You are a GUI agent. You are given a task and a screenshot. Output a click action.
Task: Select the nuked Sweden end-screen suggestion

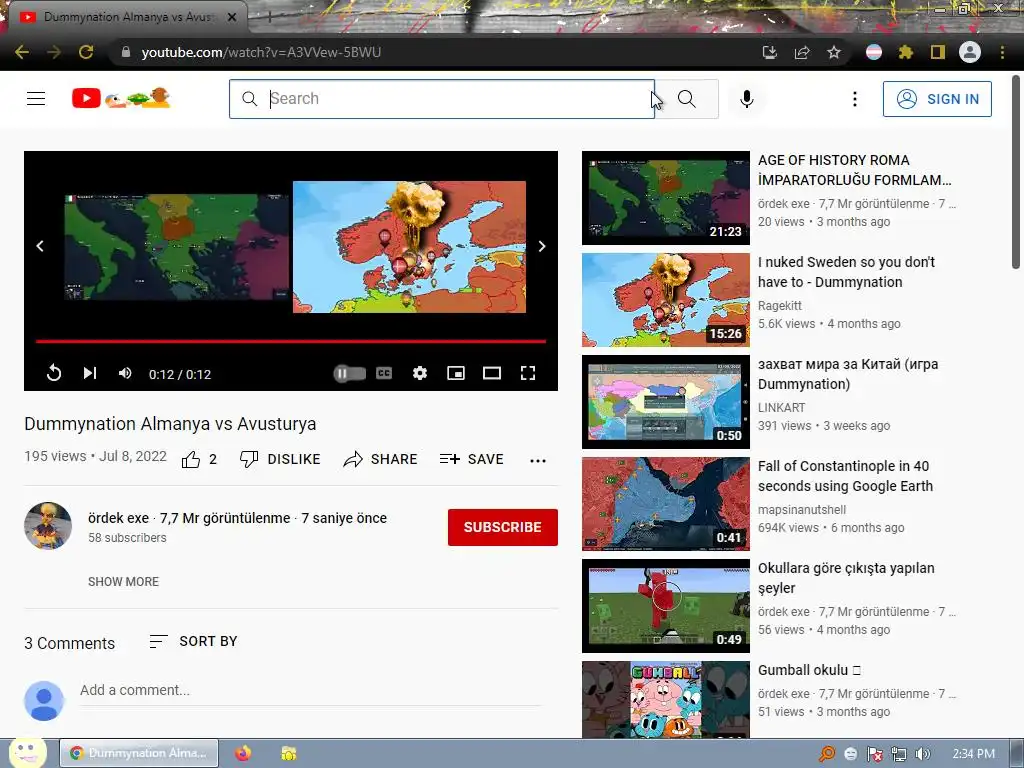point(409,247)
